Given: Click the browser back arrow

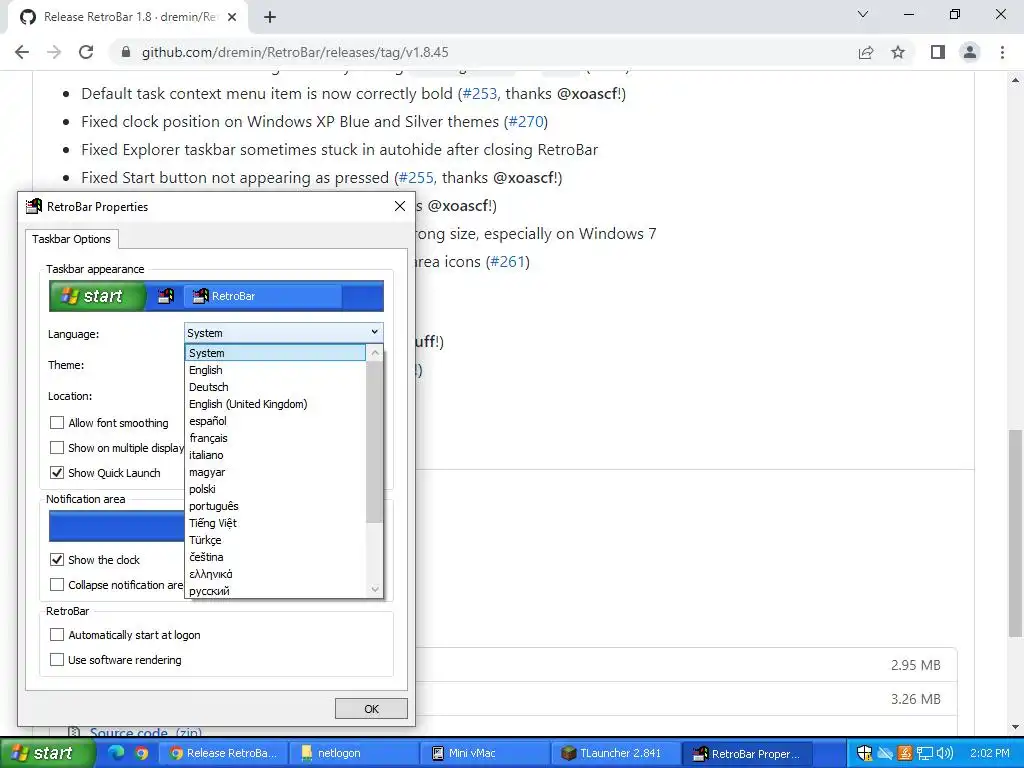Looking at the screenshot, I should 22,52.
